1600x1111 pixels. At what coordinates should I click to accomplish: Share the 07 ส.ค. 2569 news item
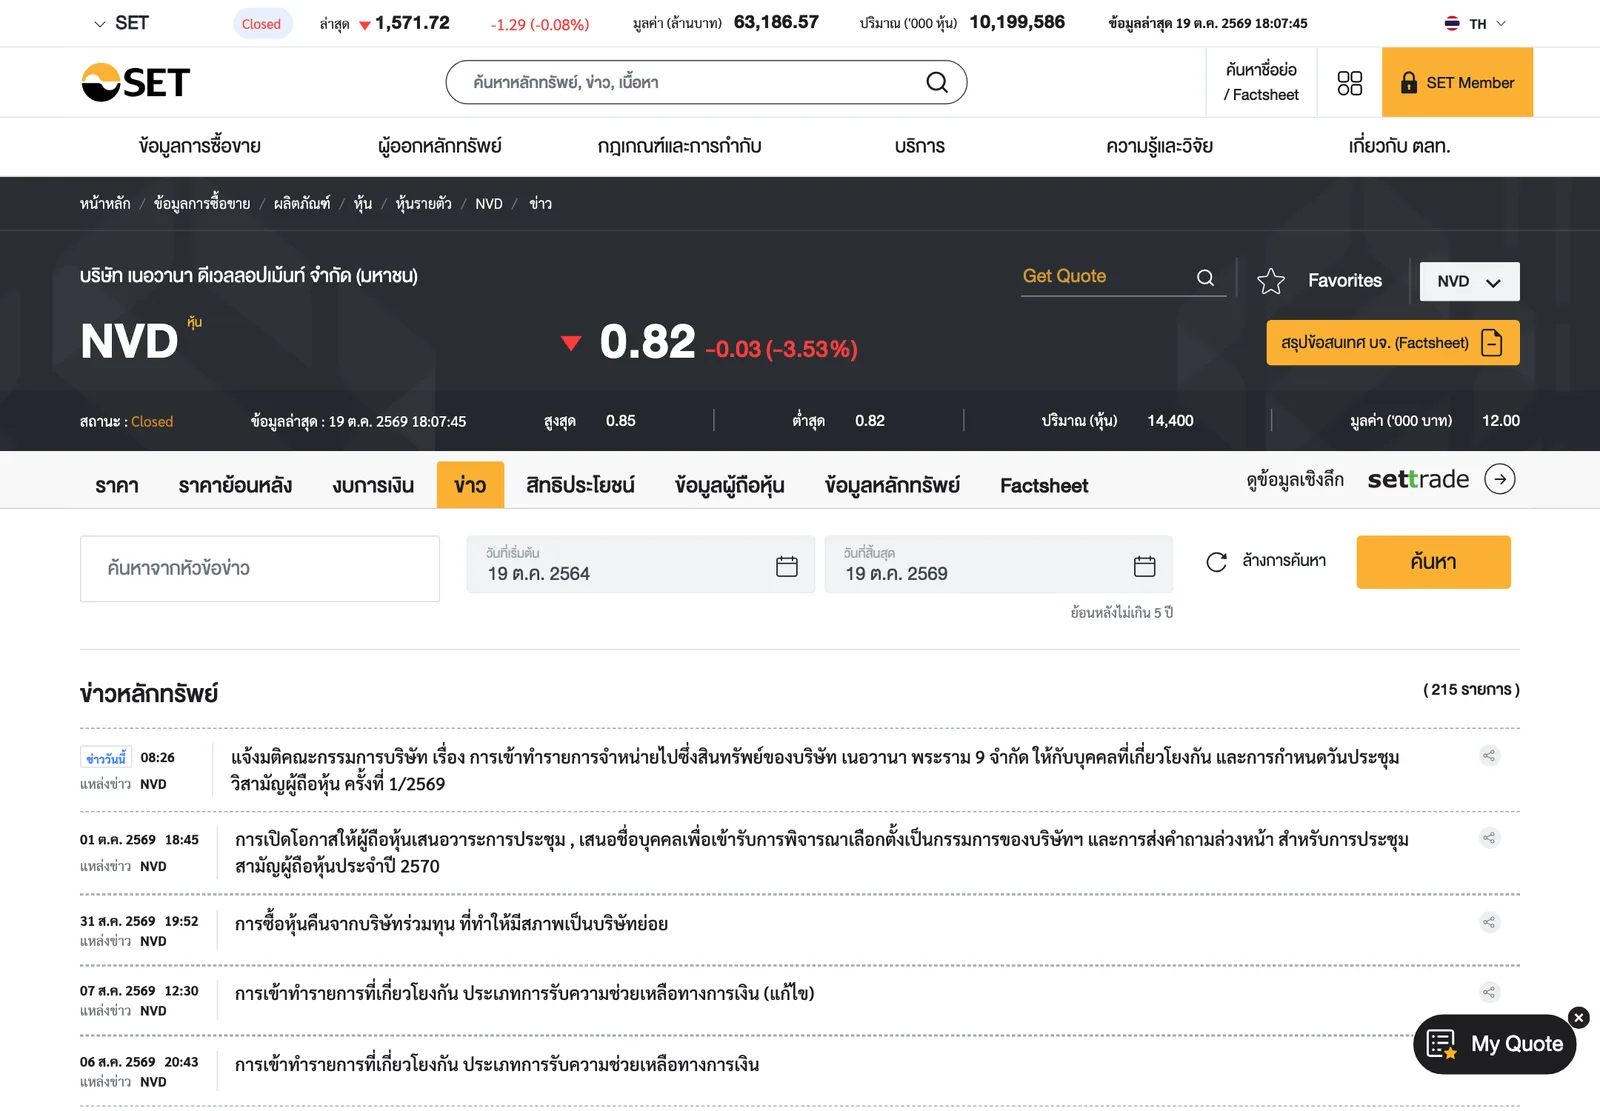point(1489,992)
